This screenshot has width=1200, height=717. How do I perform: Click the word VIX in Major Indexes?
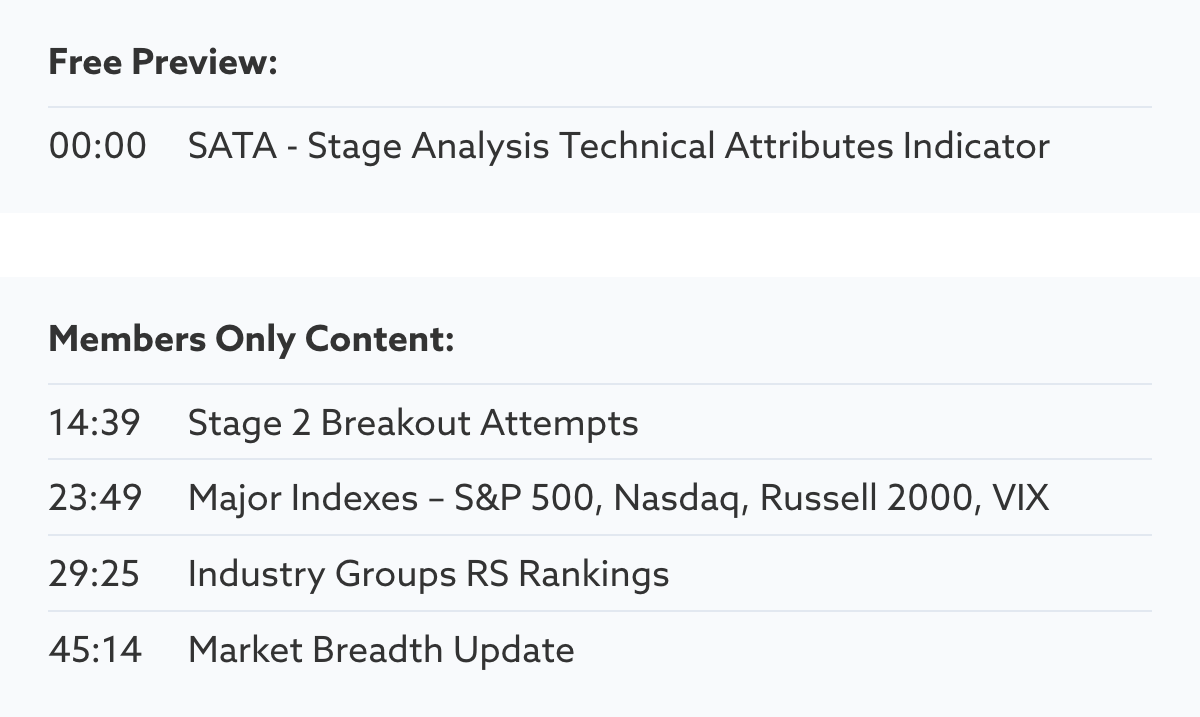1020,498
